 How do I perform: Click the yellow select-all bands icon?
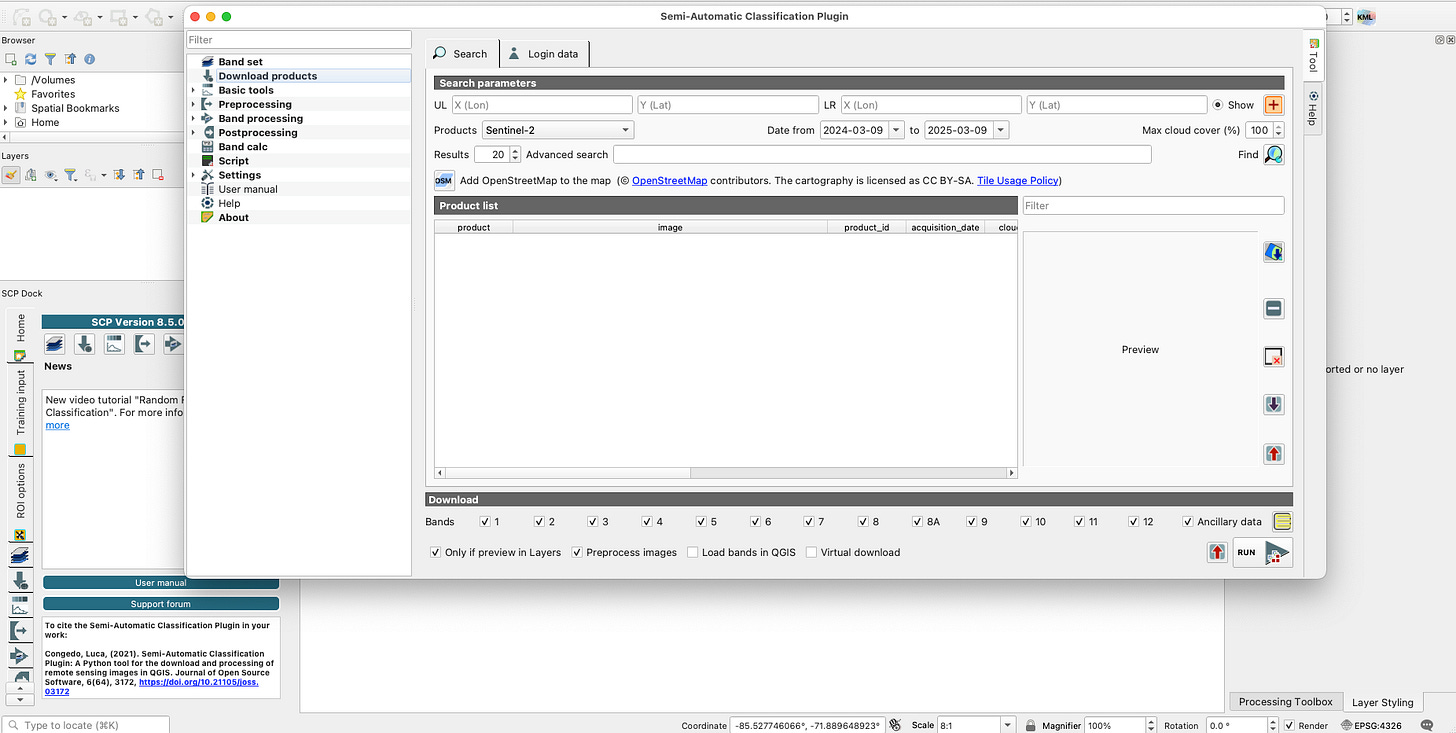[1283, 521]
